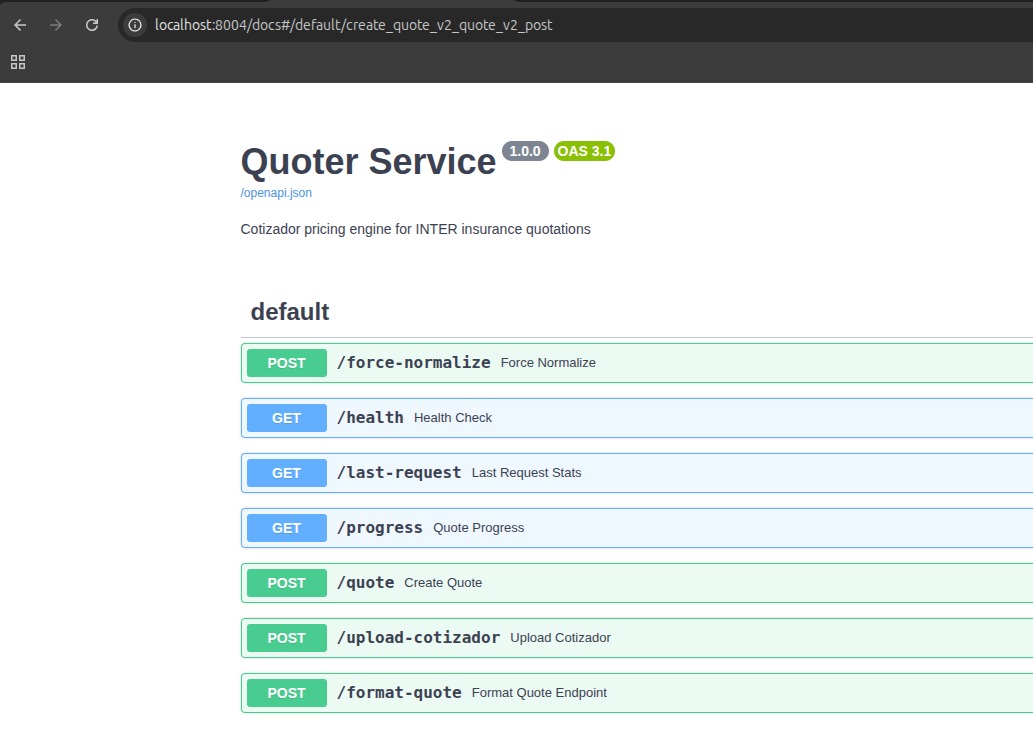
Task: Click the OAS 3.1 badge
Action: coord(584,151)
